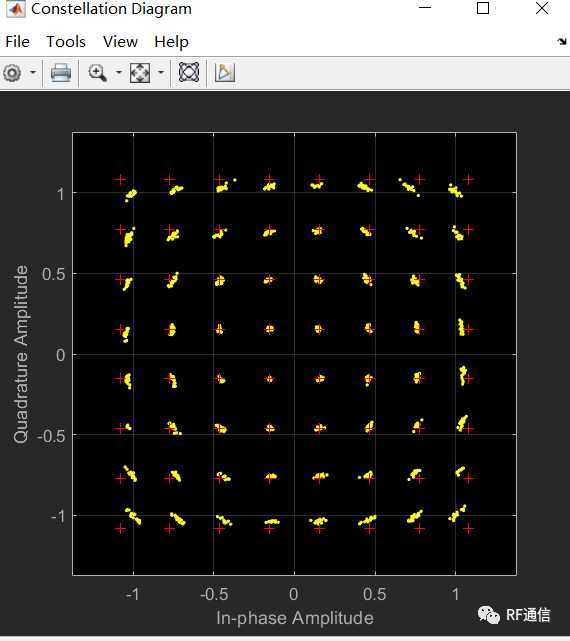Click the dock window arrow icon
Screen dimensions: 570x641
(562, 41)
